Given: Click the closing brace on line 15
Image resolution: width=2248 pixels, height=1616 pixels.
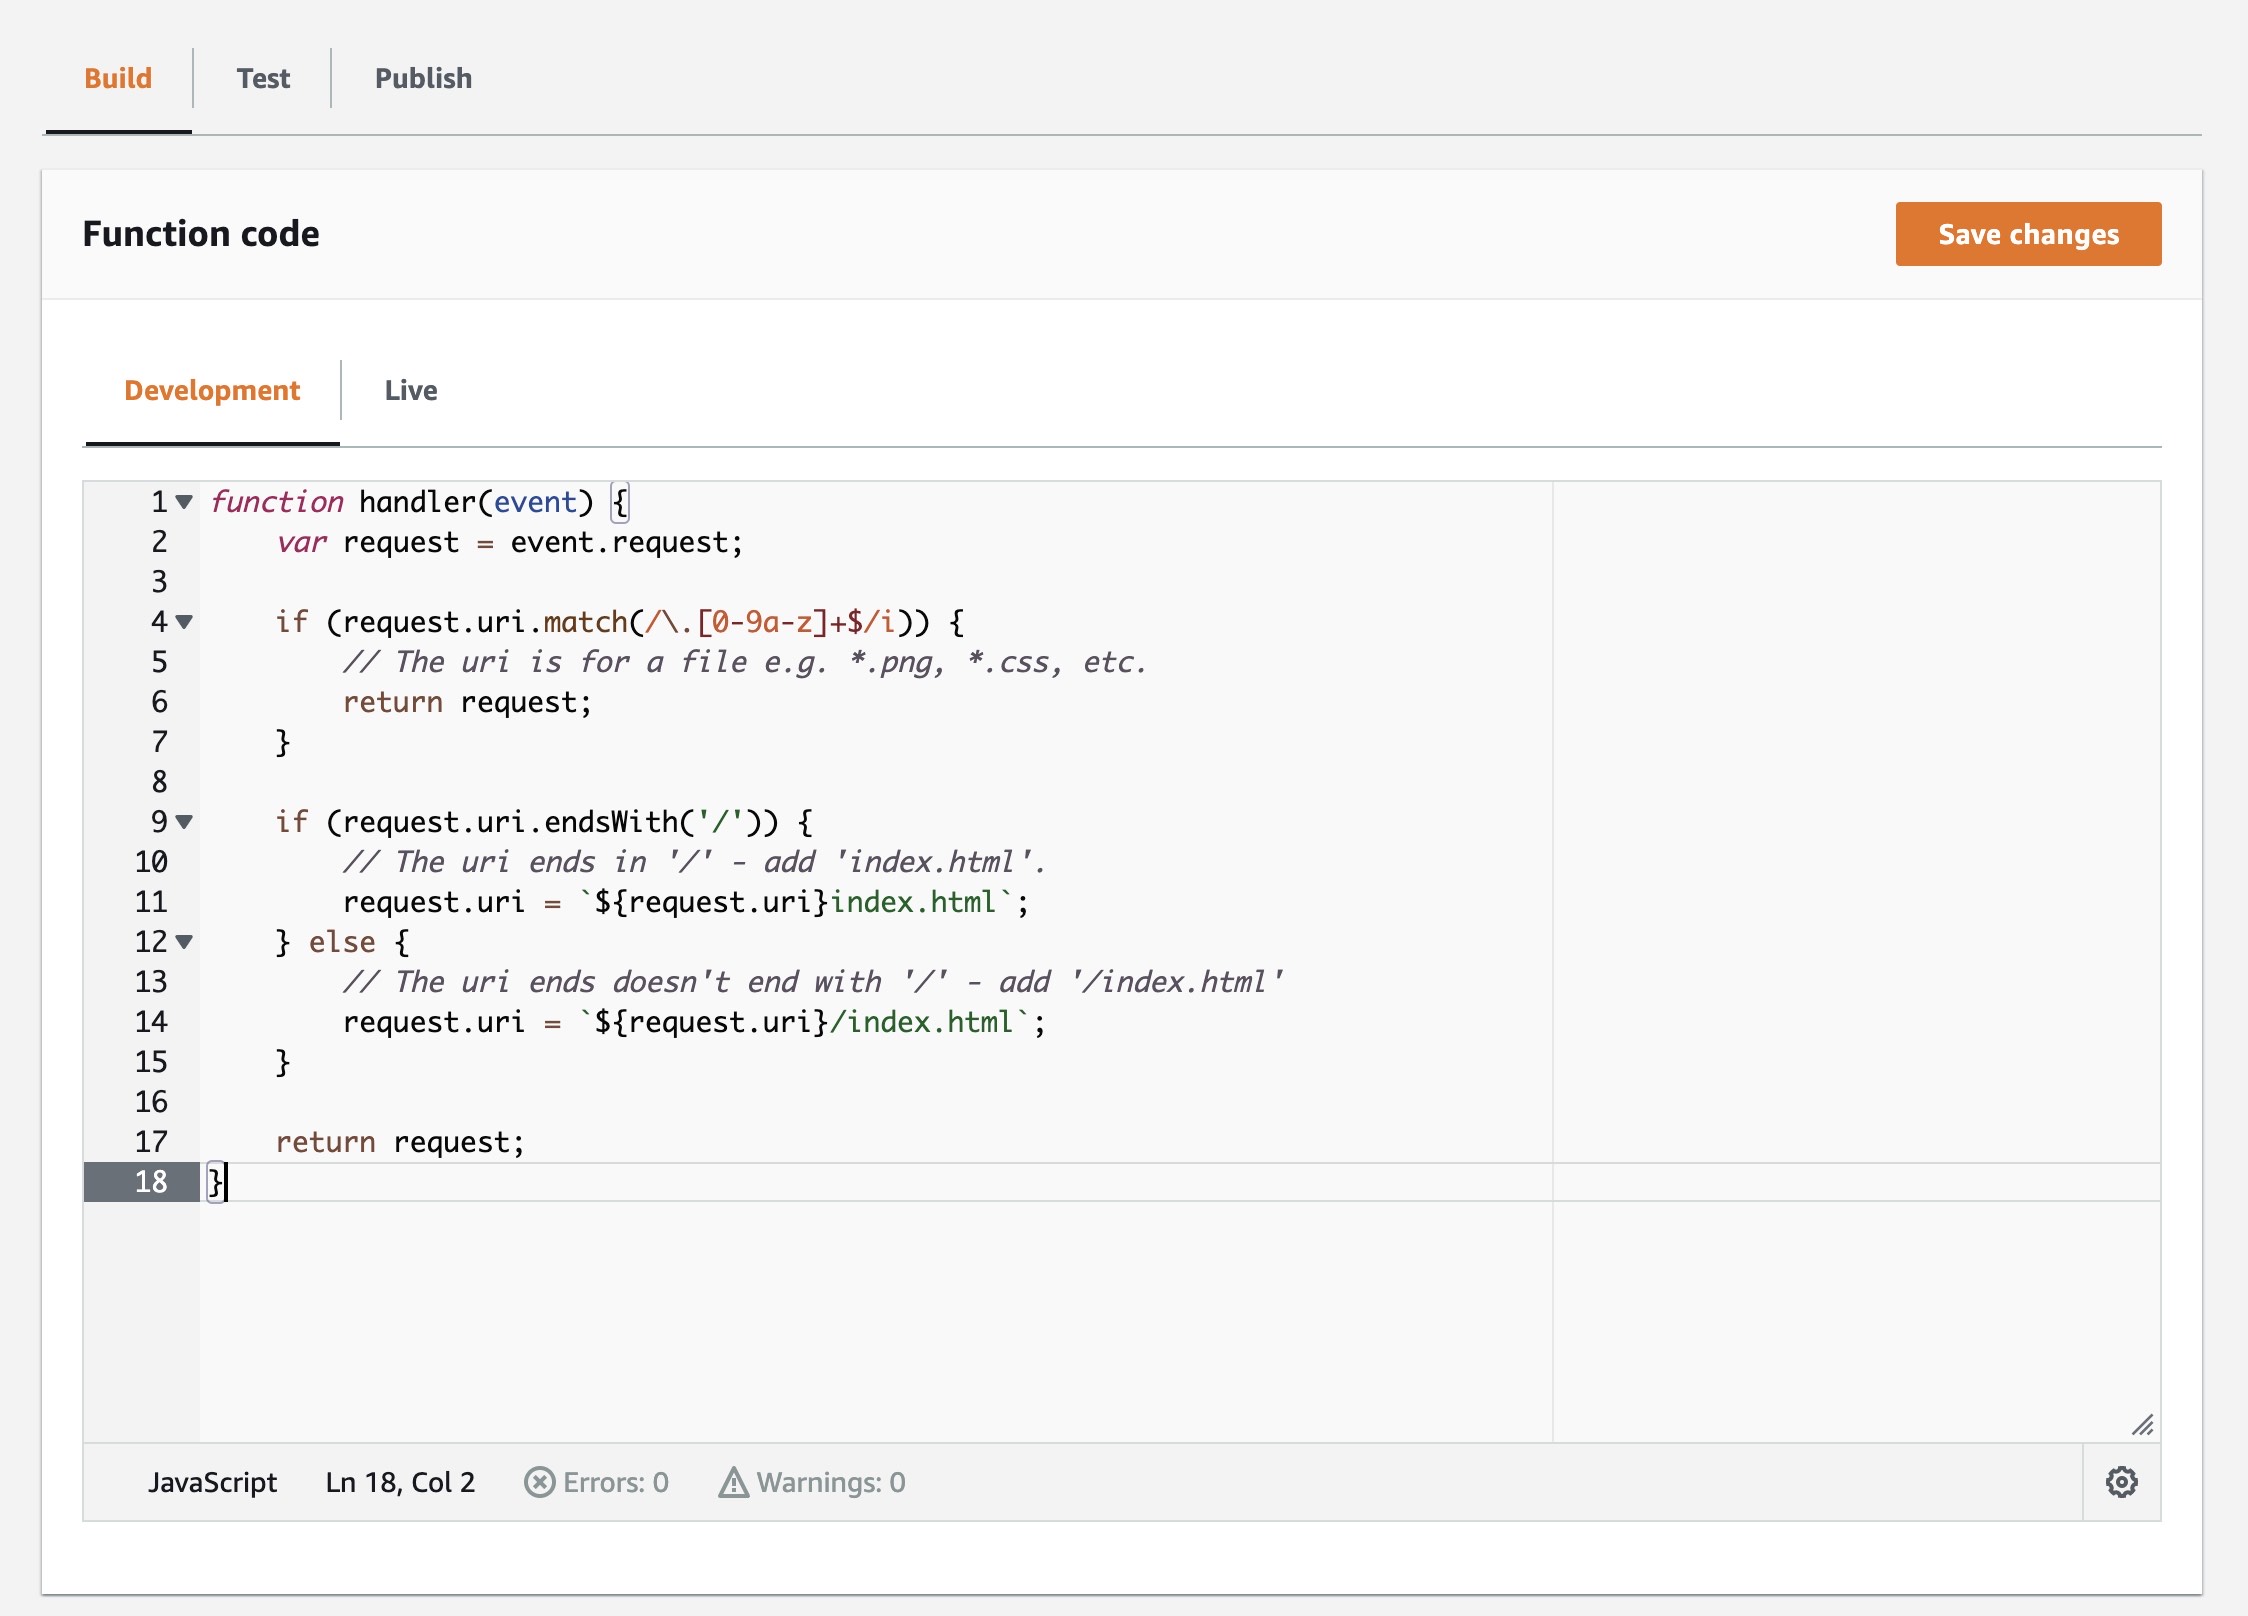Looking at the screenshot, I should click(x=283, y=1062).
